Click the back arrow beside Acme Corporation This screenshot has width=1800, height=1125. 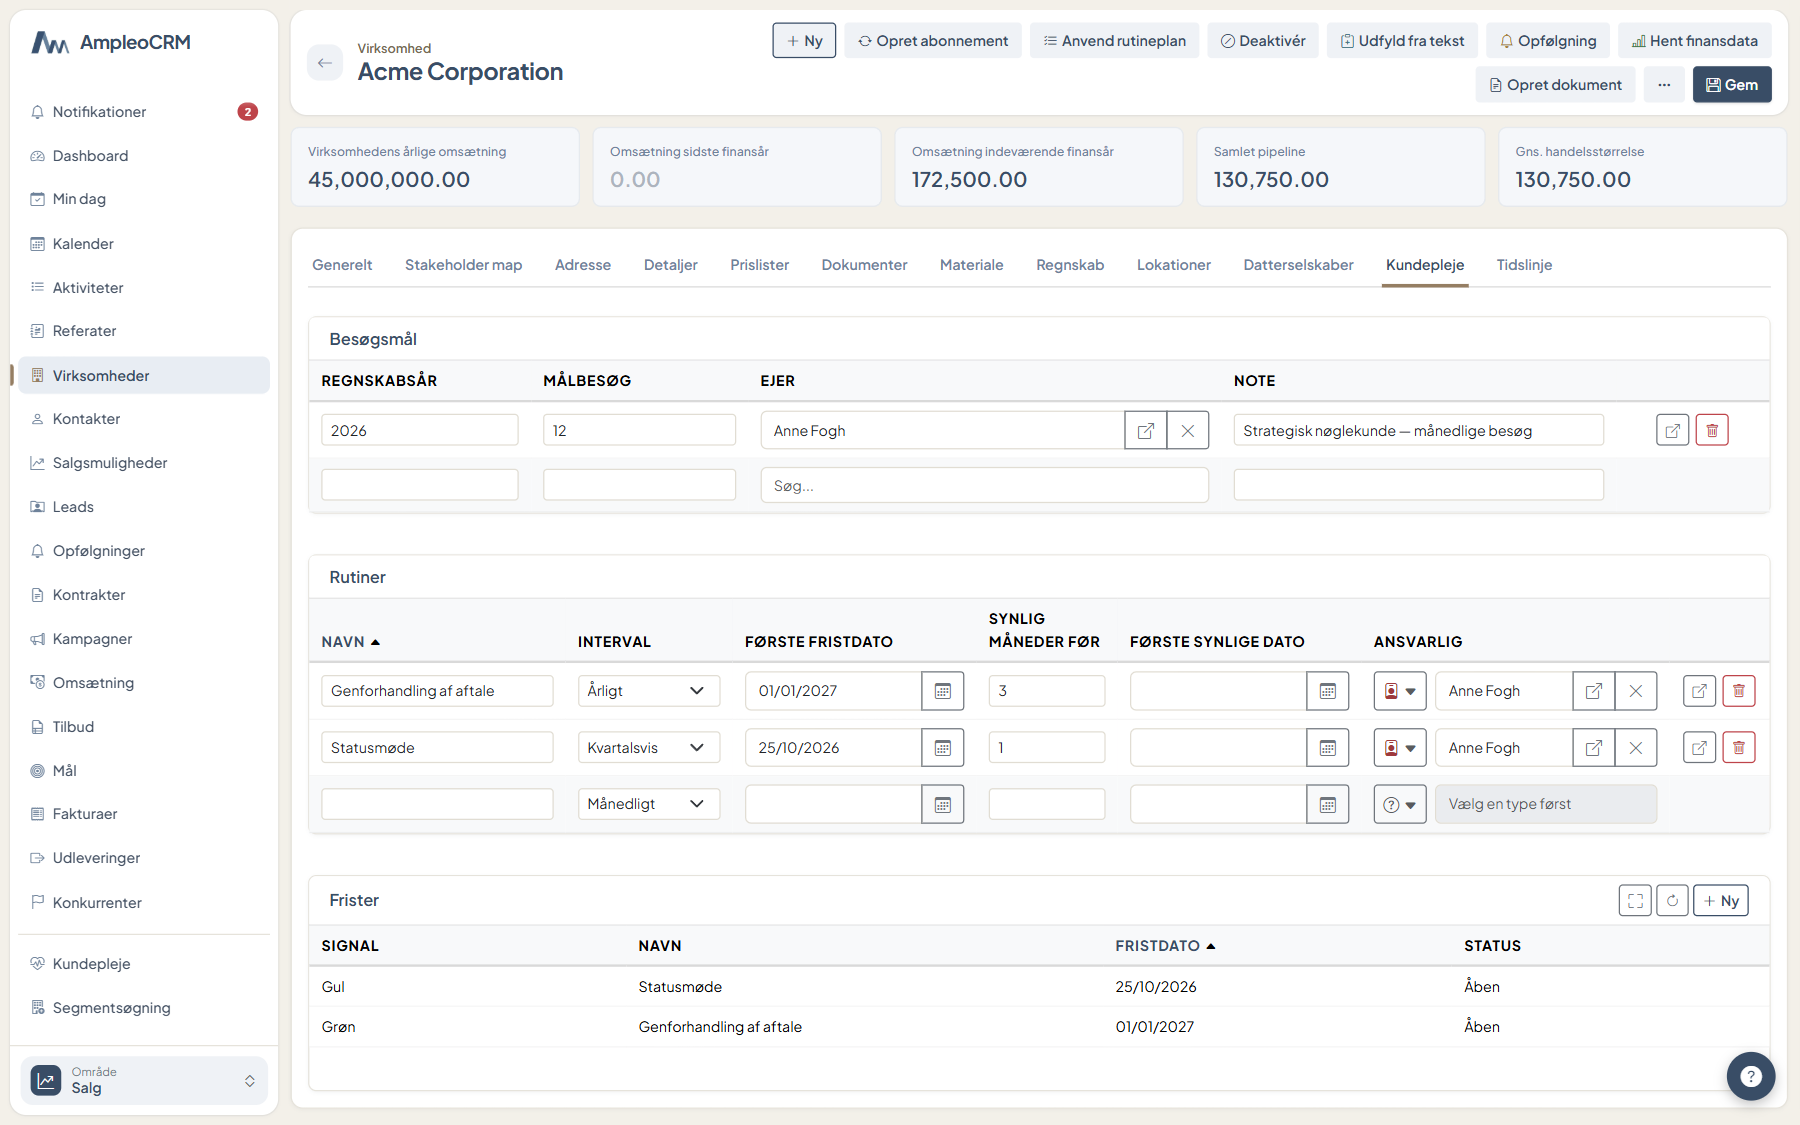pyautogui.click(x=324, y=63)
